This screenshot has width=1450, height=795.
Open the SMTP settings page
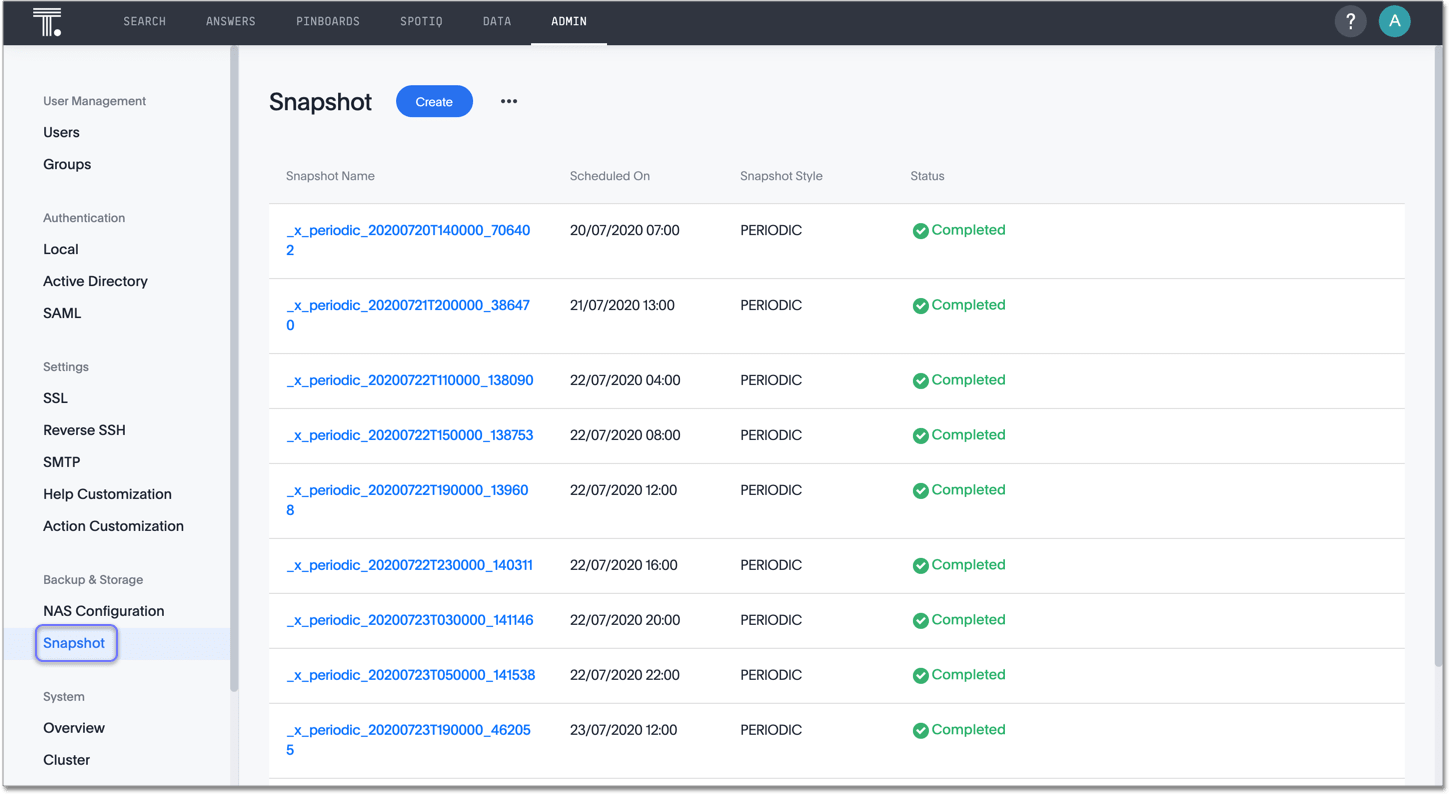tap(61, 461)
